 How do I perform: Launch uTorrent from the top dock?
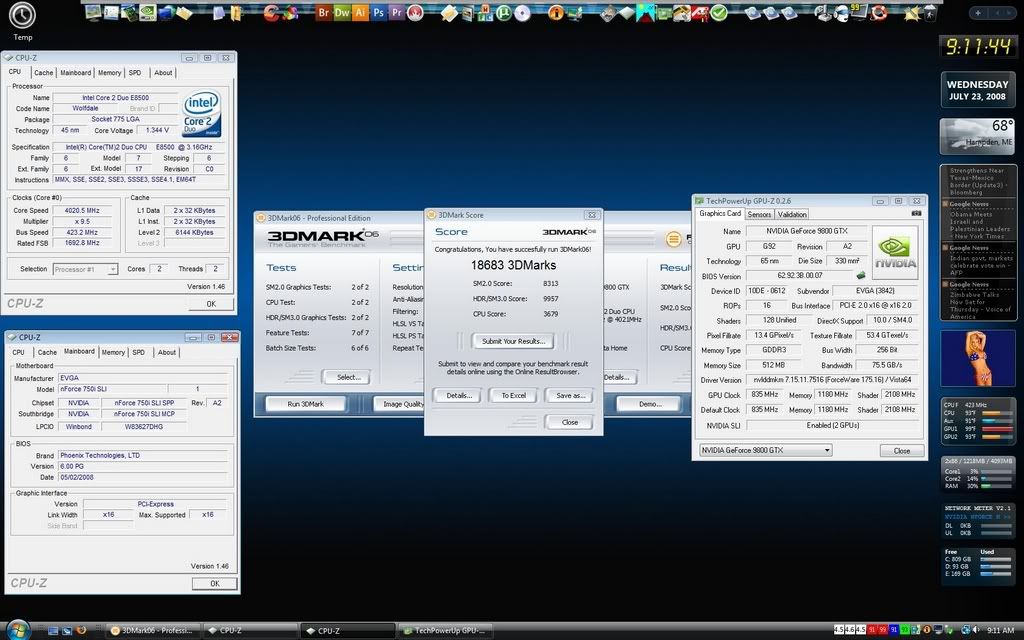pyautogui.click(x=504, y=12)
